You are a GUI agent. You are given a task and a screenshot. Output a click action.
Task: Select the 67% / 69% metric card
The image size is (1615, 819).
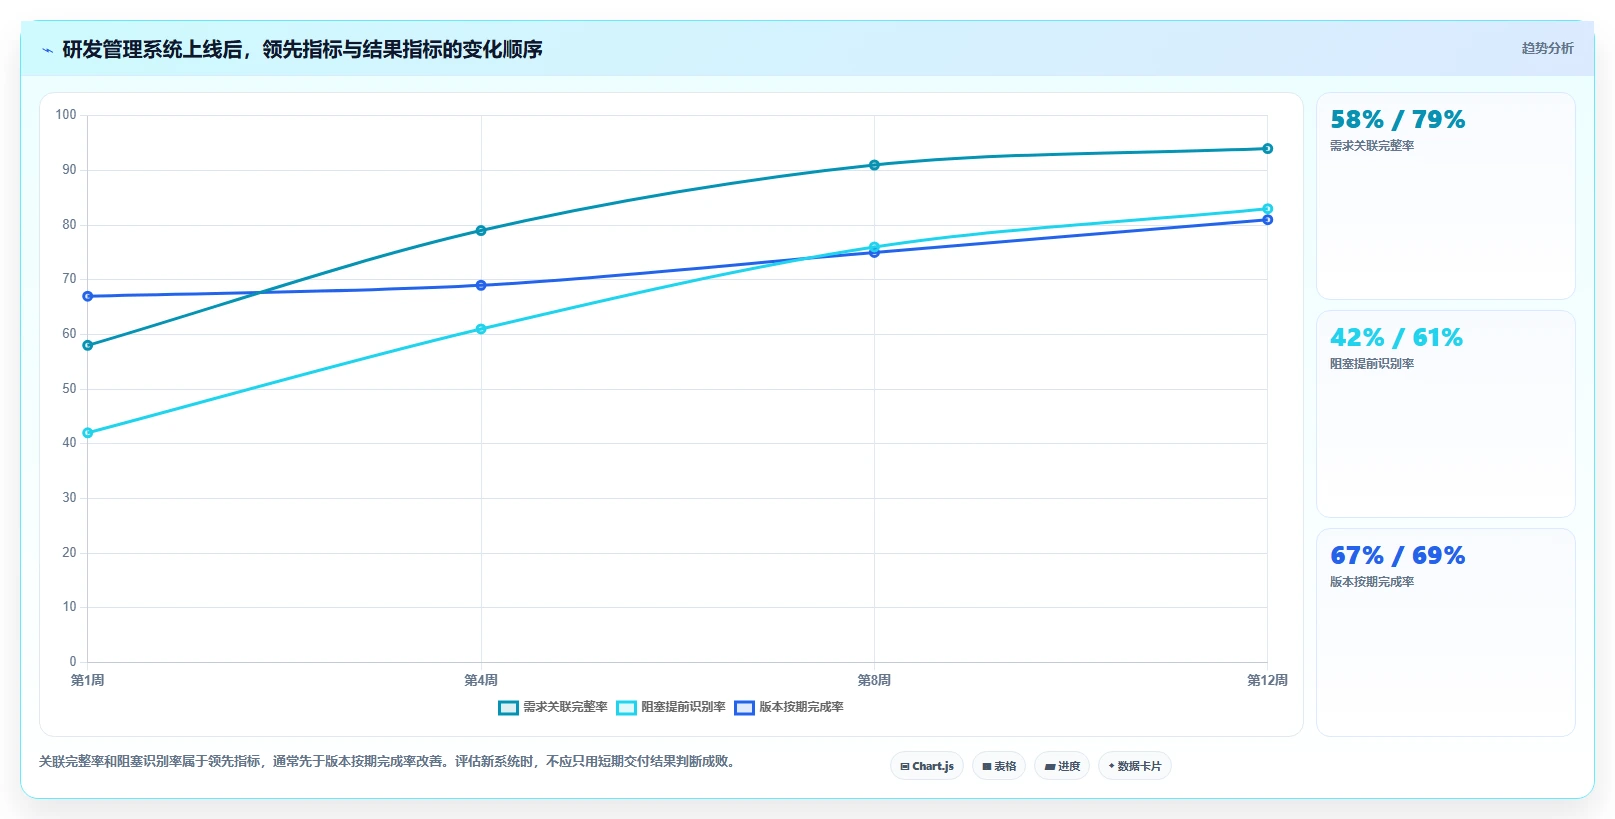point(1445,632)
